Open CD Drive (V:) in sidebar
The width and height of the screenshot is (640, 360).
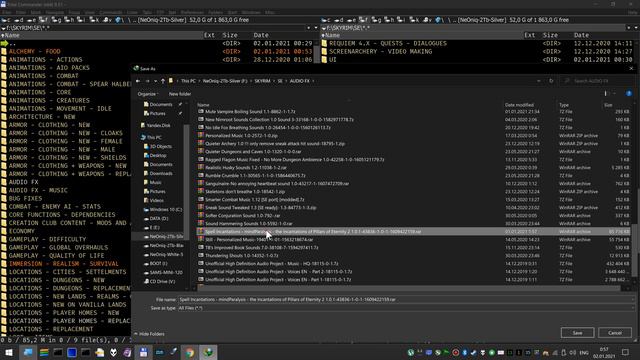tap(162, 281)
